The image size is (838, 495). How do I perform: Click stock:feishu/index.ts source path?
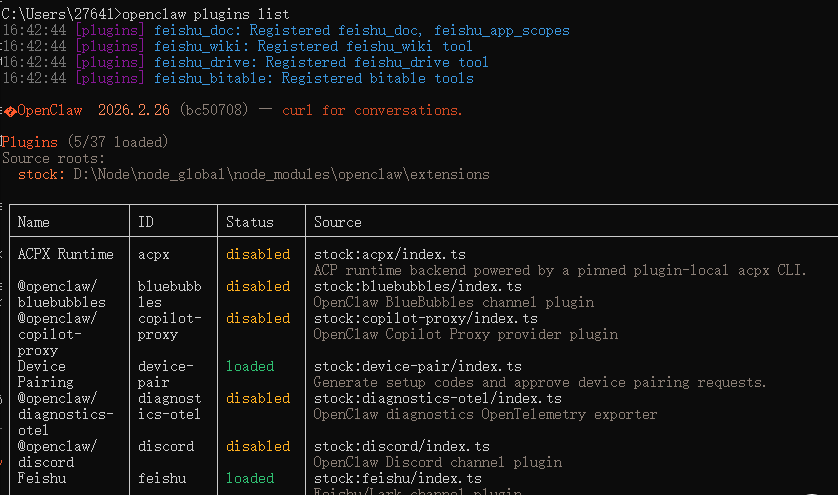398,478
